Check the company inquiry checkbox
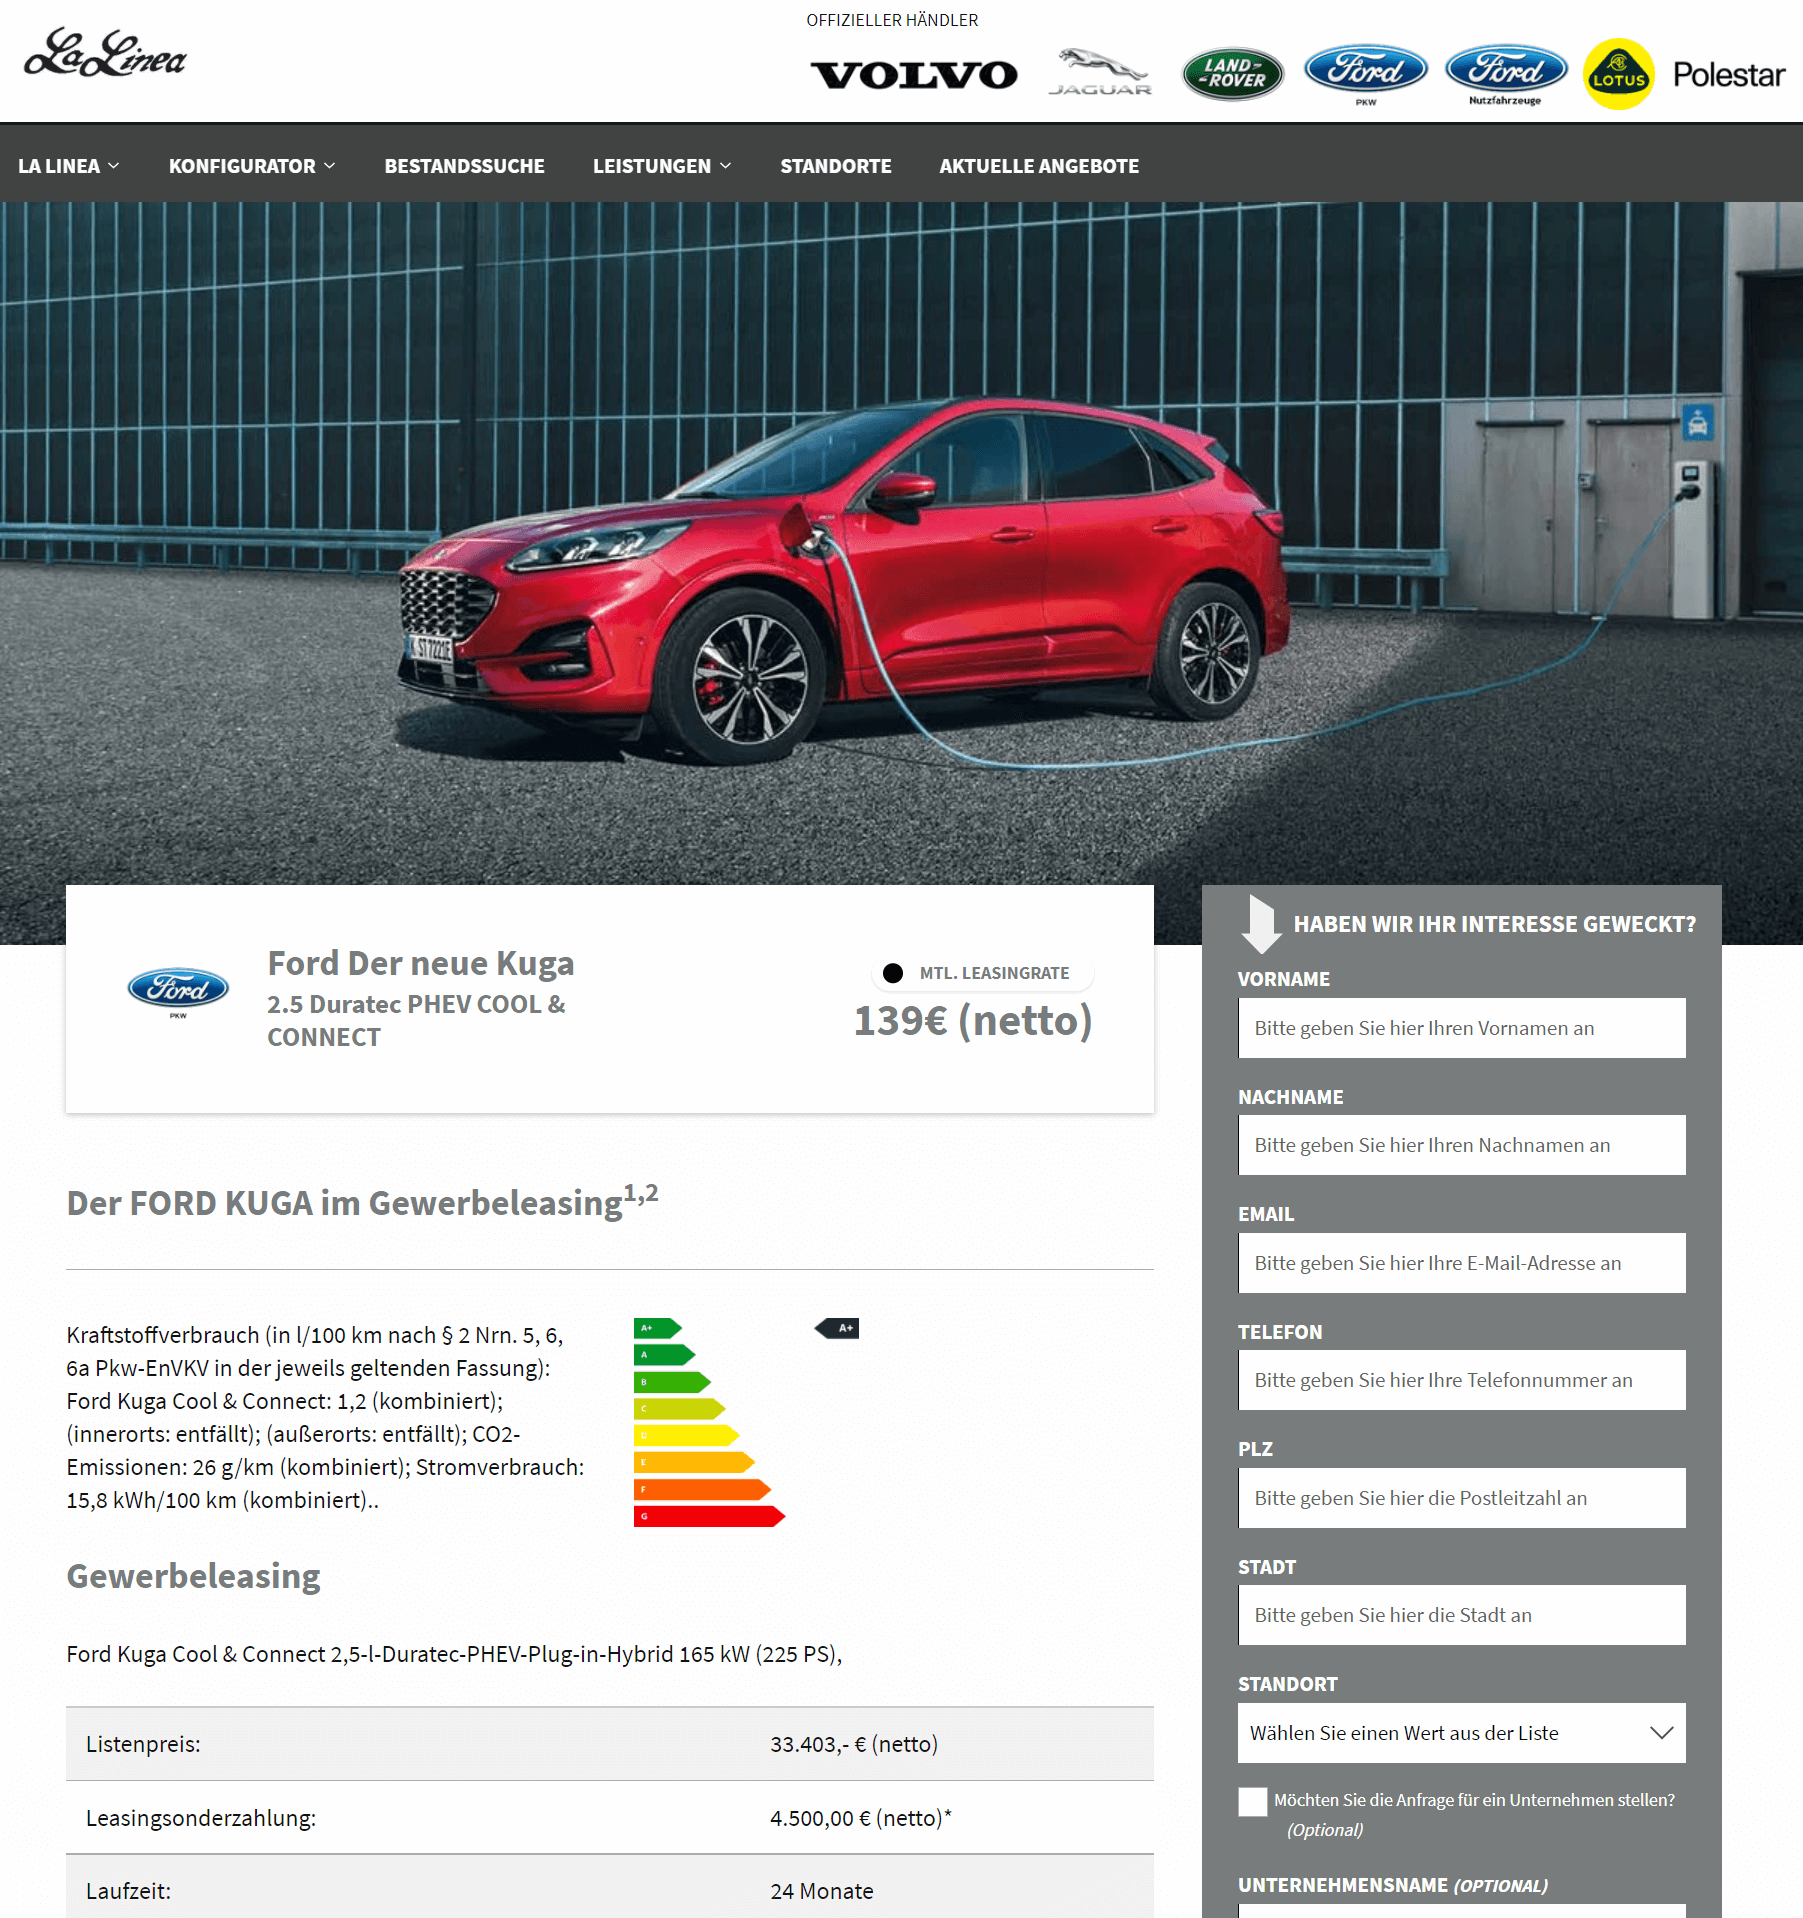Image resolution: width=1803 pixels, height=1918 pixels. coord(1252,1802)
